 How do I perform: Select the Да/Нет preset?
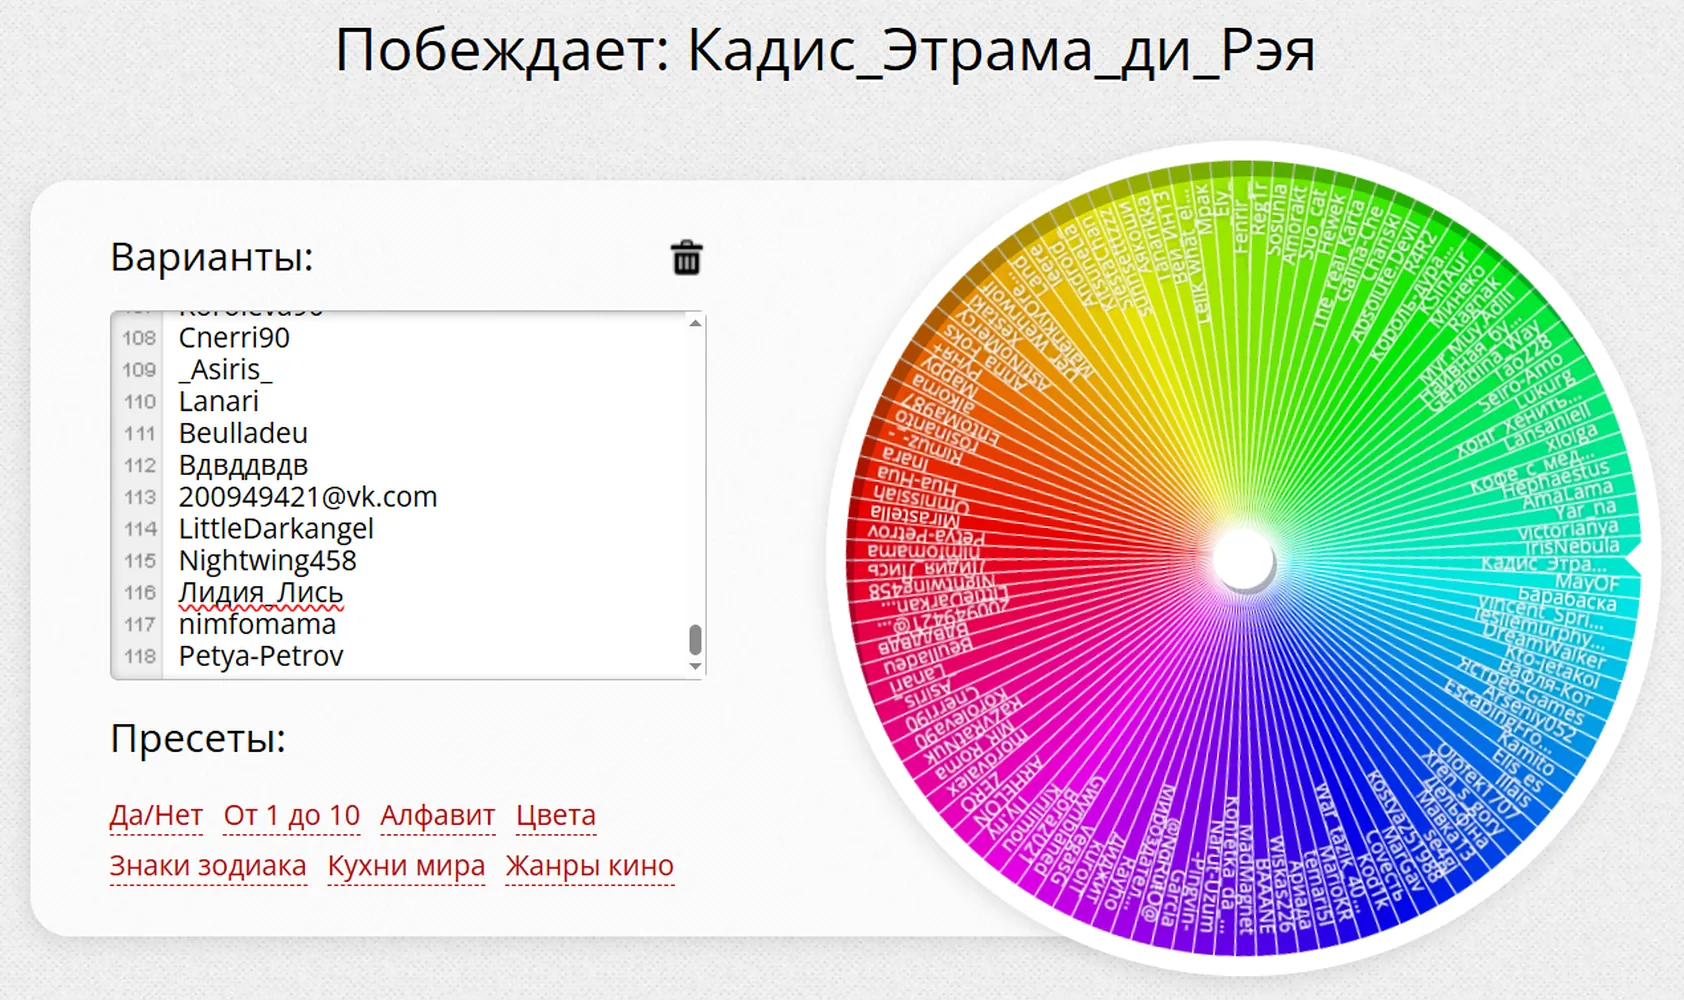coord(156,815)
